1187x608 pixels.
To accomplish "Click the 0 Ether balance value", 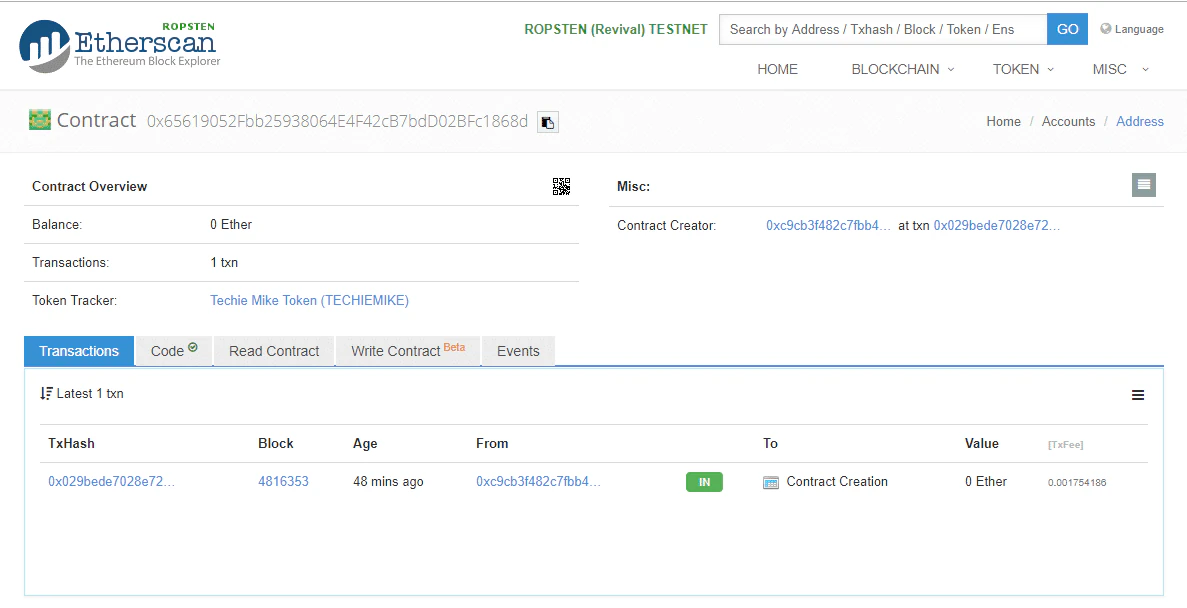I will pos(231,225).
